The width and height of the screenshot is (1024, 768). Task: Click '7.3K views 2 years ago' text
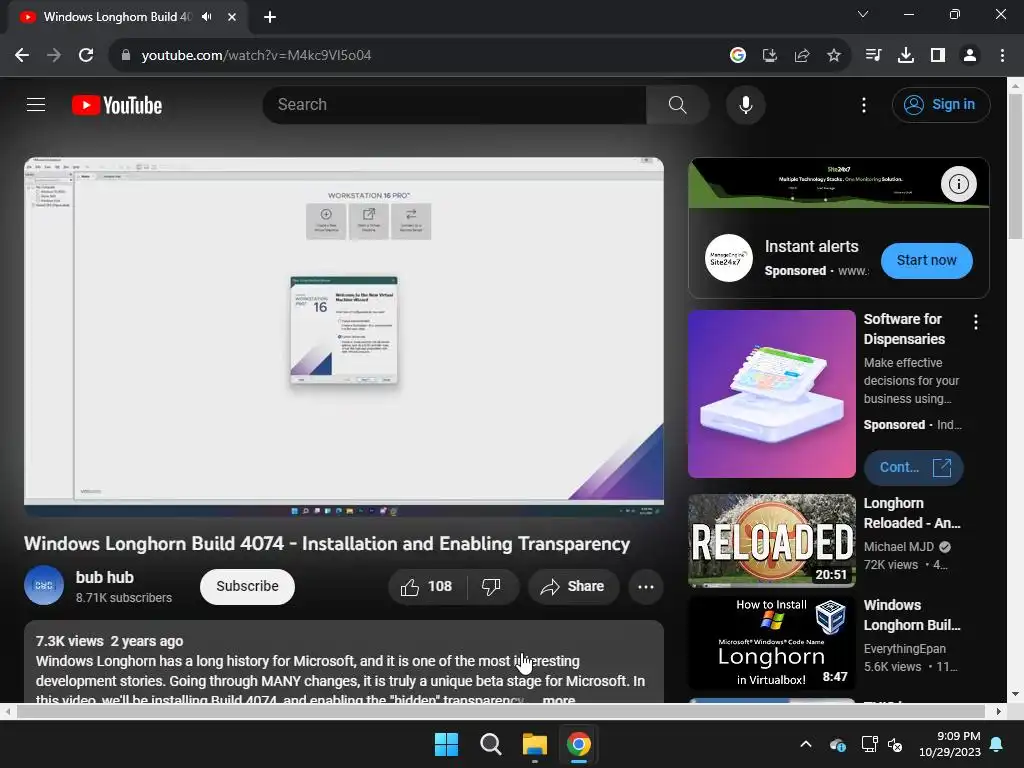coord(110,641)
